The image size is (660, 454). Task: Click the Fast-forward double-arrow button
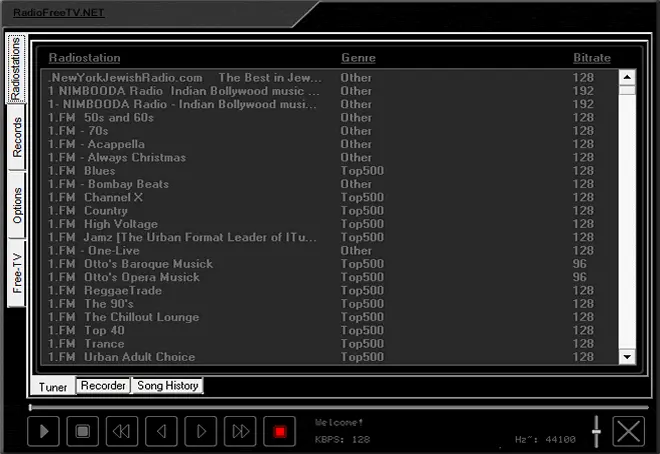(x=240, y=431)
